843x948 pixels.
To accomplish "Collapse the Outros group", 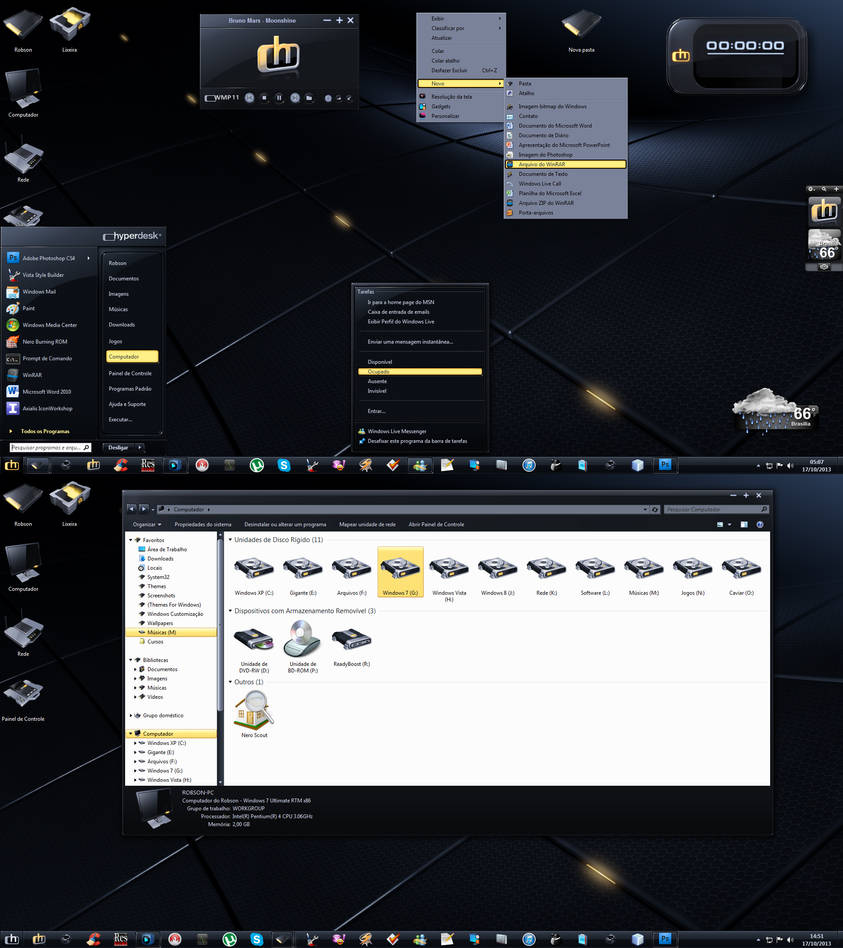I will [x=230, y=682].
